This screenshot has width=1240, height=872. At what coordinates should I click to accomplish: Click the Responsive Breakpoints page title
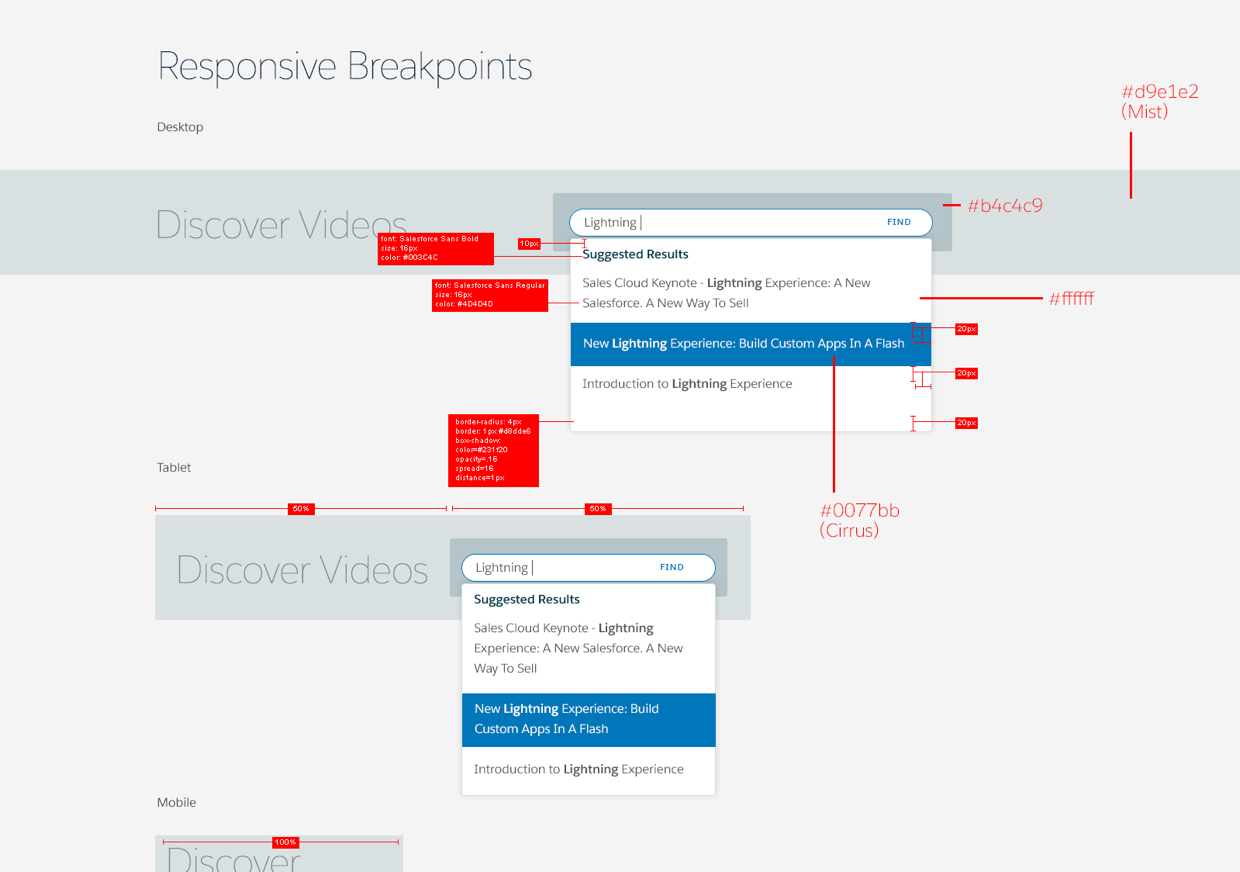point(345,66)
